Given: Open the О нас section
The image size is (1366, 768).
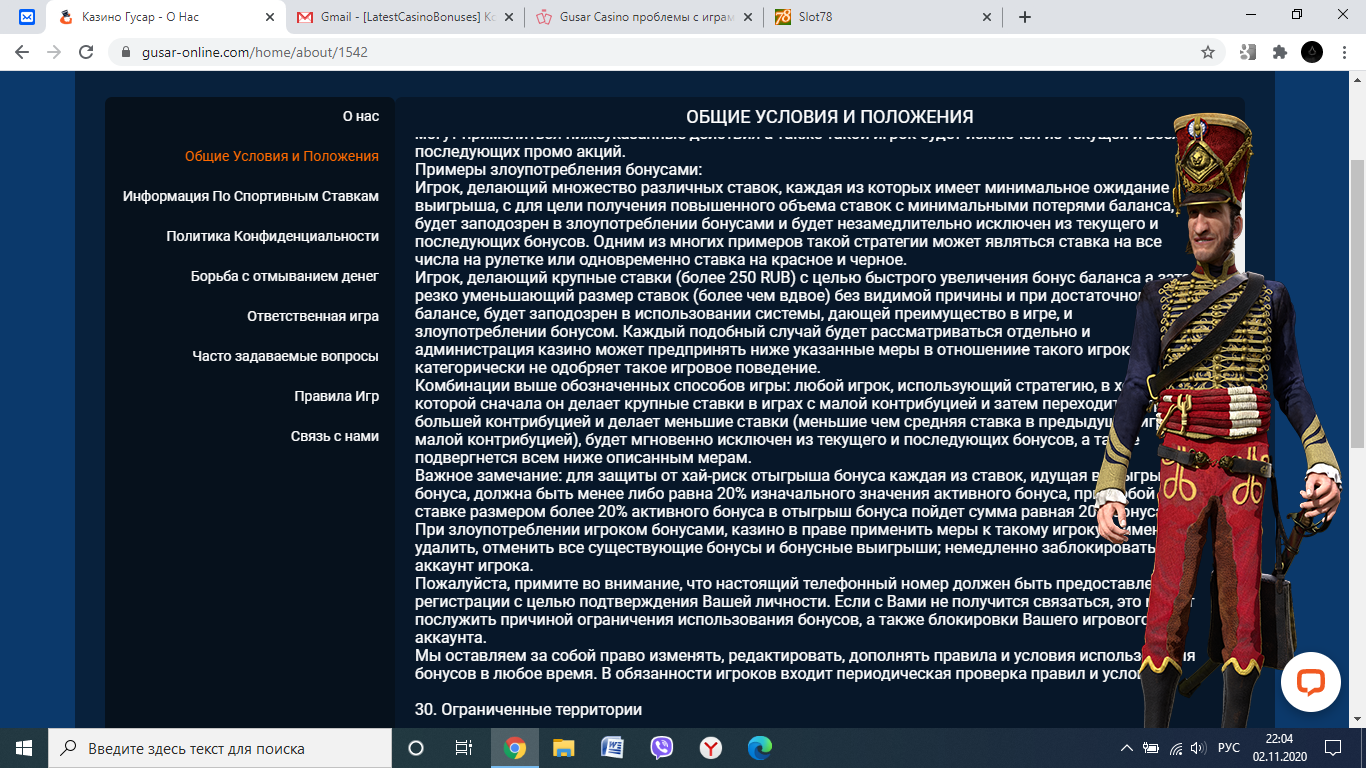Looking at the screenshot, I should coord(360,116).
